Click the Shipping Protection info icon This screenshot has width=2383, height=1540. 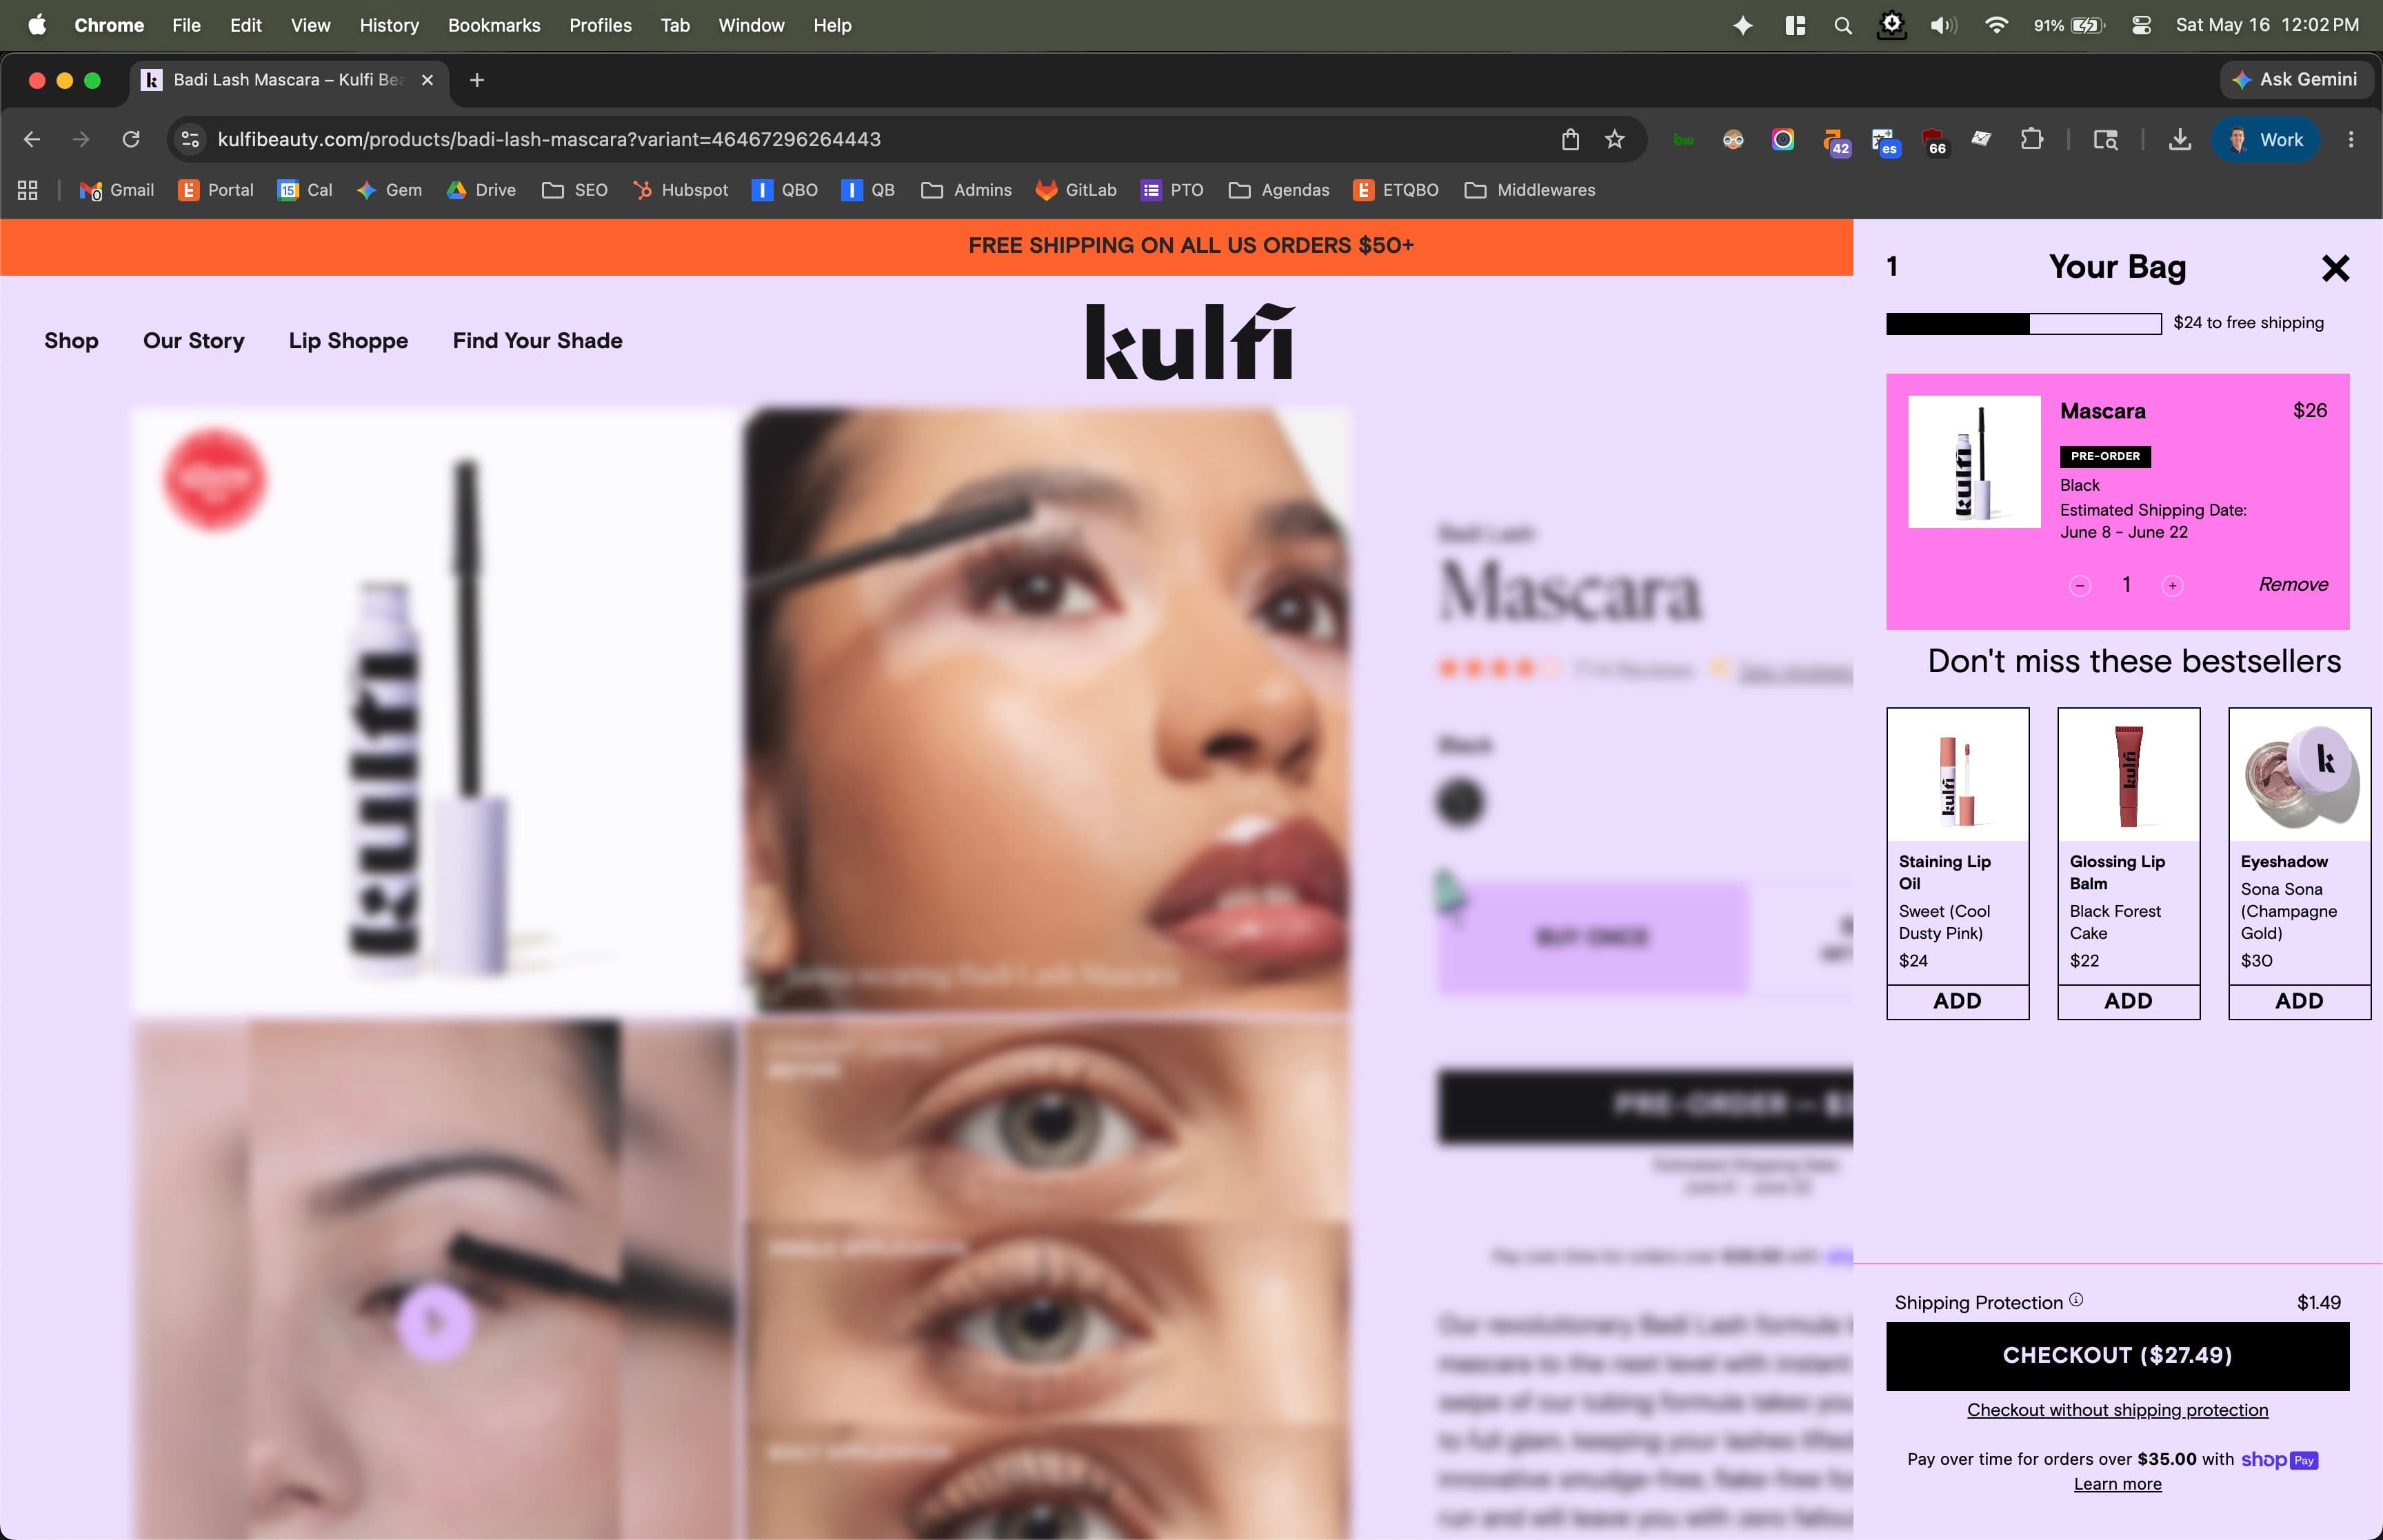[x=2076, y=1300]
